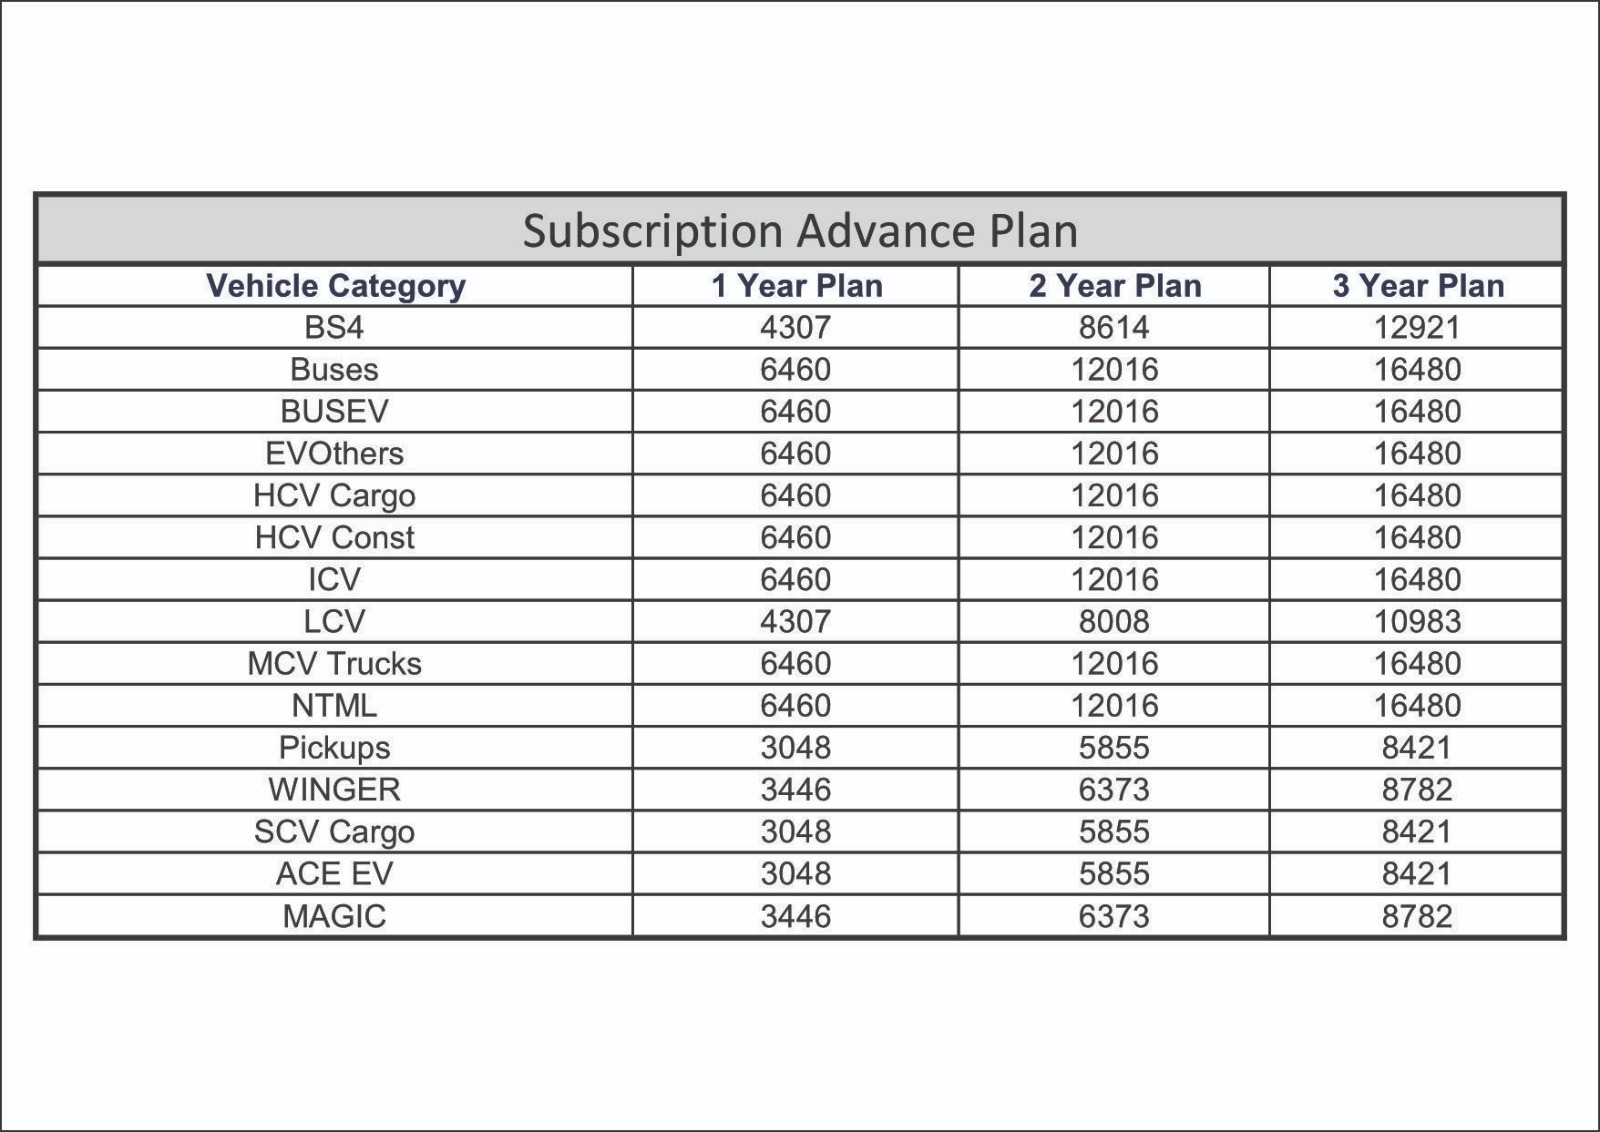Click the 2 Year Plan header
1600x1132 pixels.
pos(1114,286)
